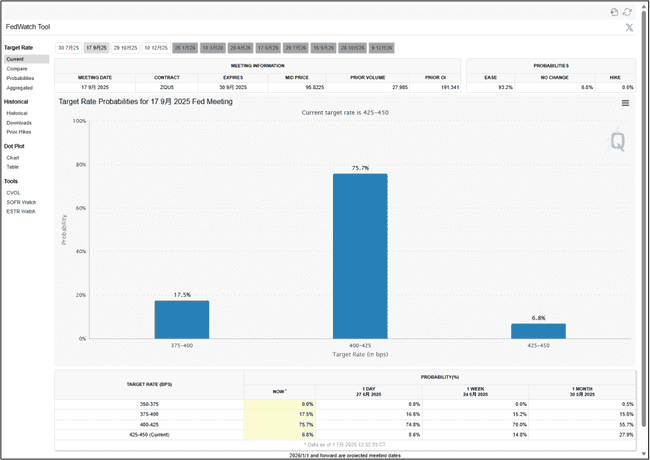Click the PRIOR VOLUME value 27,985

(x=400, y=87)
